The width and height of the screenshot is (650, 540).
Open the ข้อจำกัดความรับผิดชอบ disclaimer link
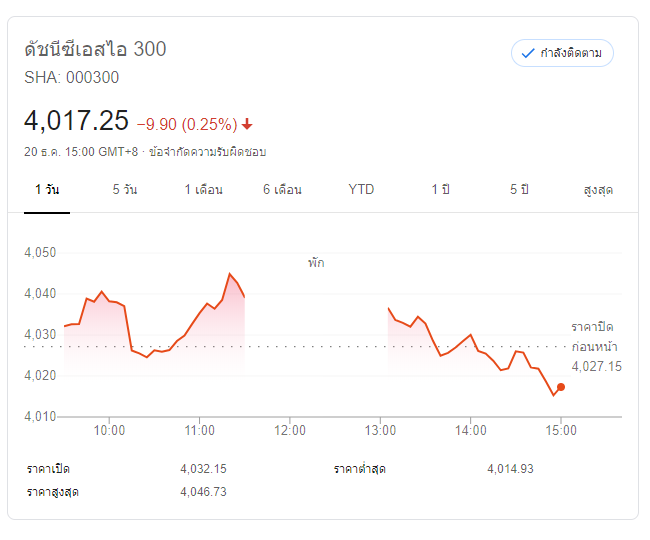(x=207, y=152)
